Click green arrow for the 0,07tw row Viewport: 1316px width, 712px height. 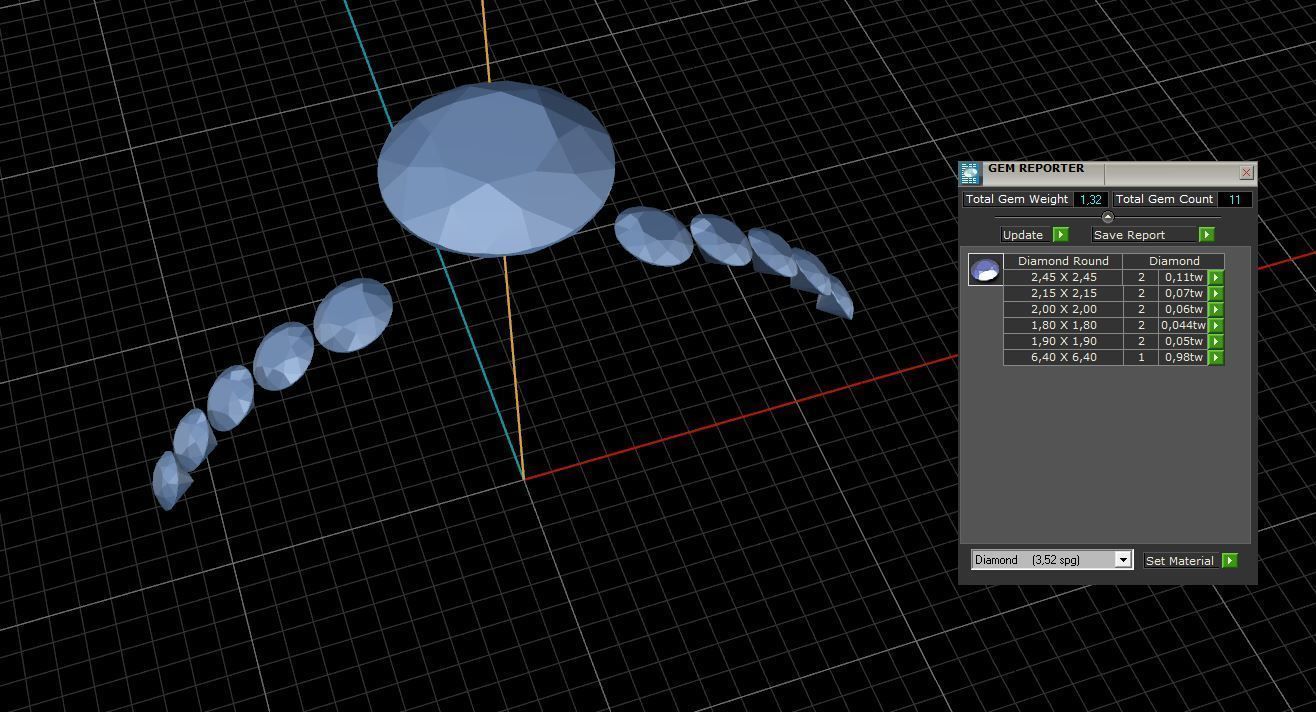pyautogui.click(x=1216, y=293)
